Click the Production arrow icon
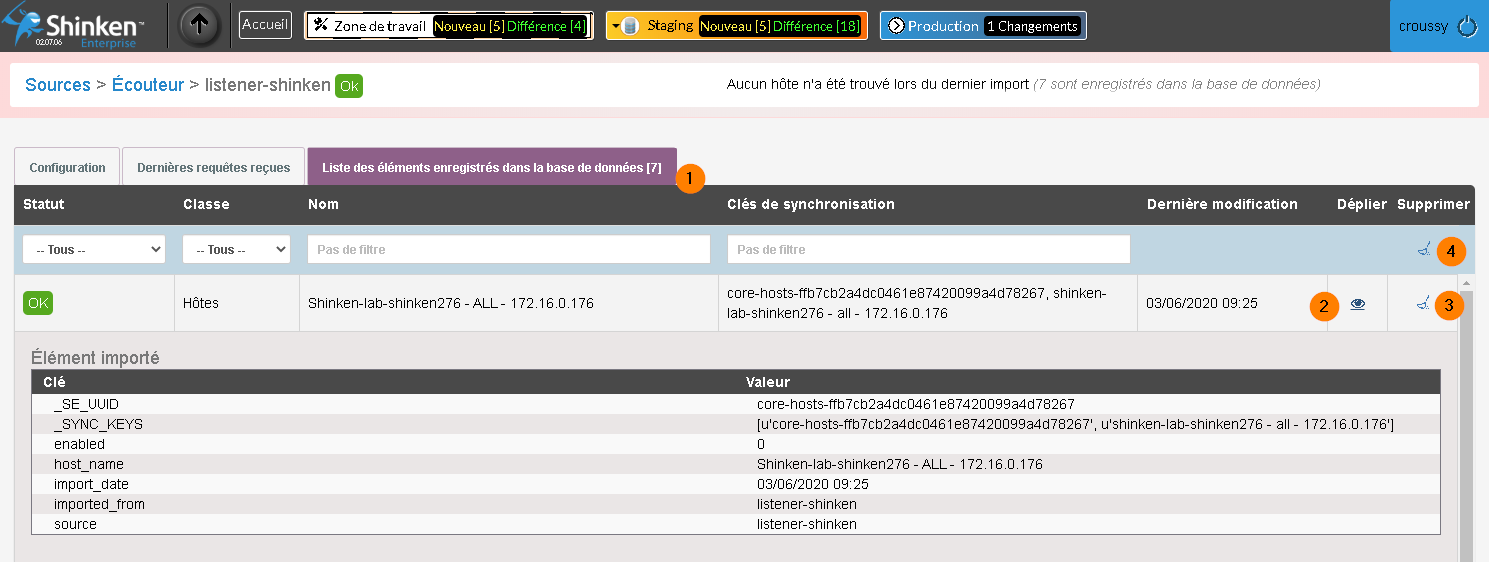 point(896,26)
